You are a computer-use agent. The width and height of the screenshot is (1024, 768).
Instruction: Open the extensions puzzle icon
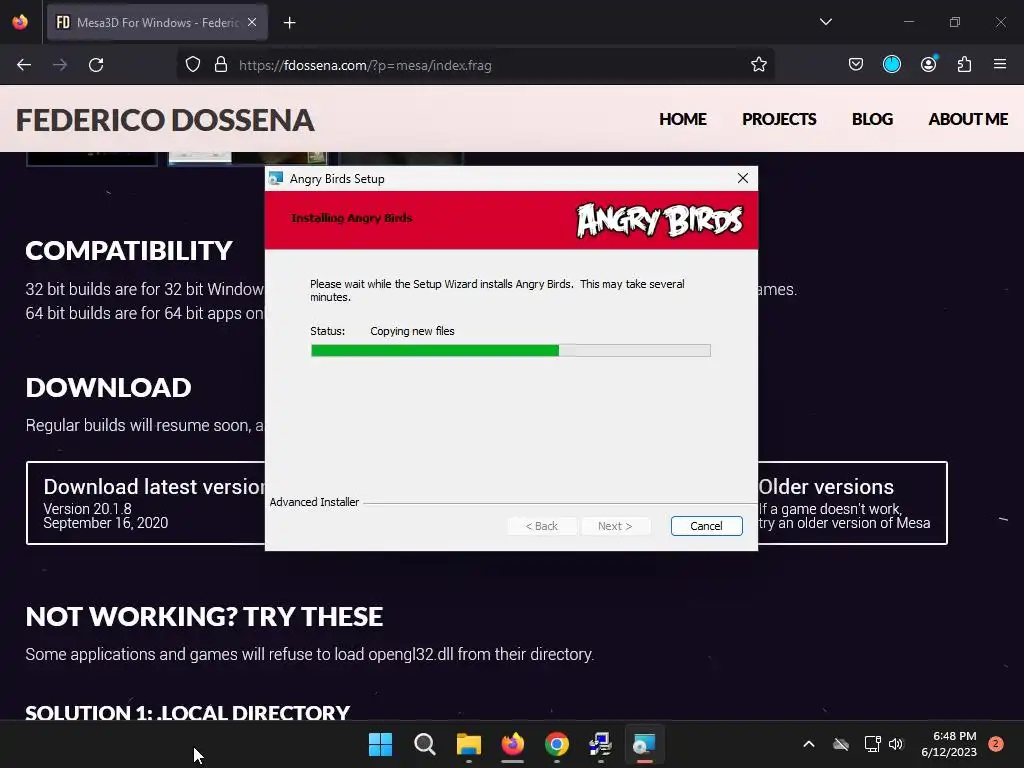click(964, 64)
